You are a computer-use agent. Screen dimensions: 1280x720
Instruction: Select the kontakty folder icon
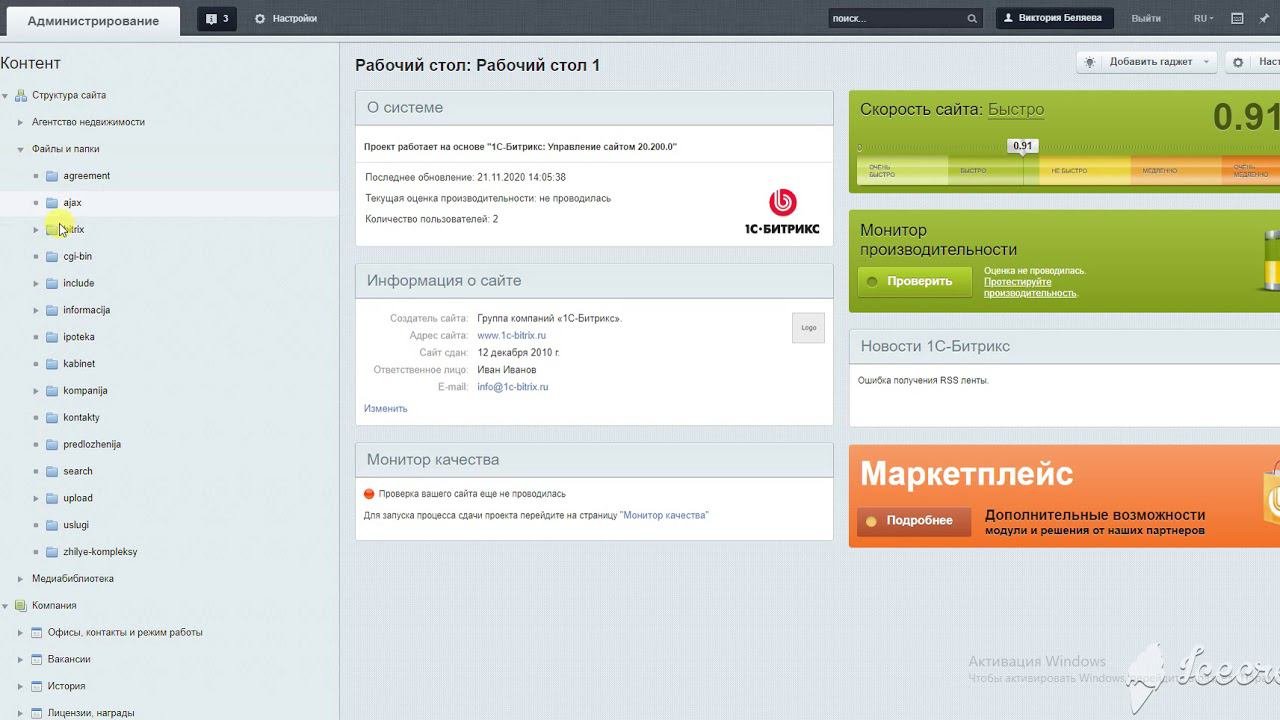[52, 418]
